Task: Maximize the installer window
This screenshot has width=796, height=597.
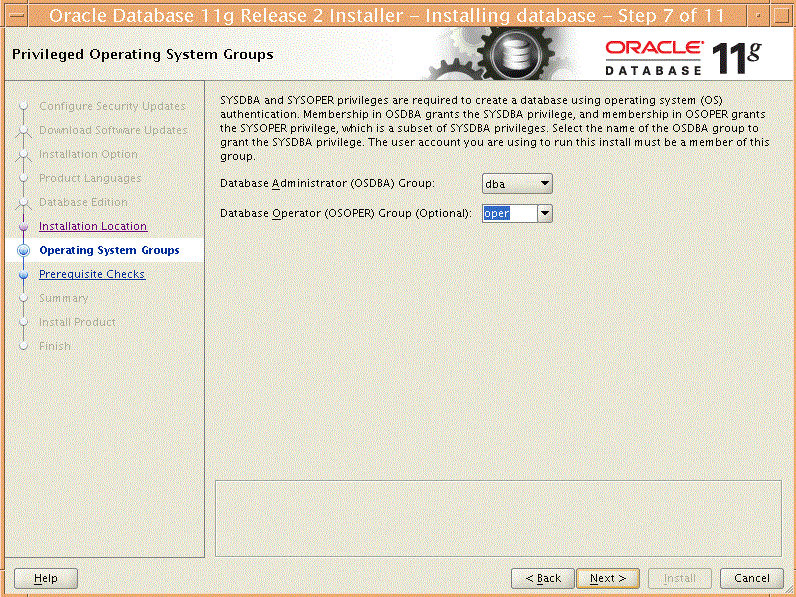Action: pyautogui.click(x=781, y=15)
